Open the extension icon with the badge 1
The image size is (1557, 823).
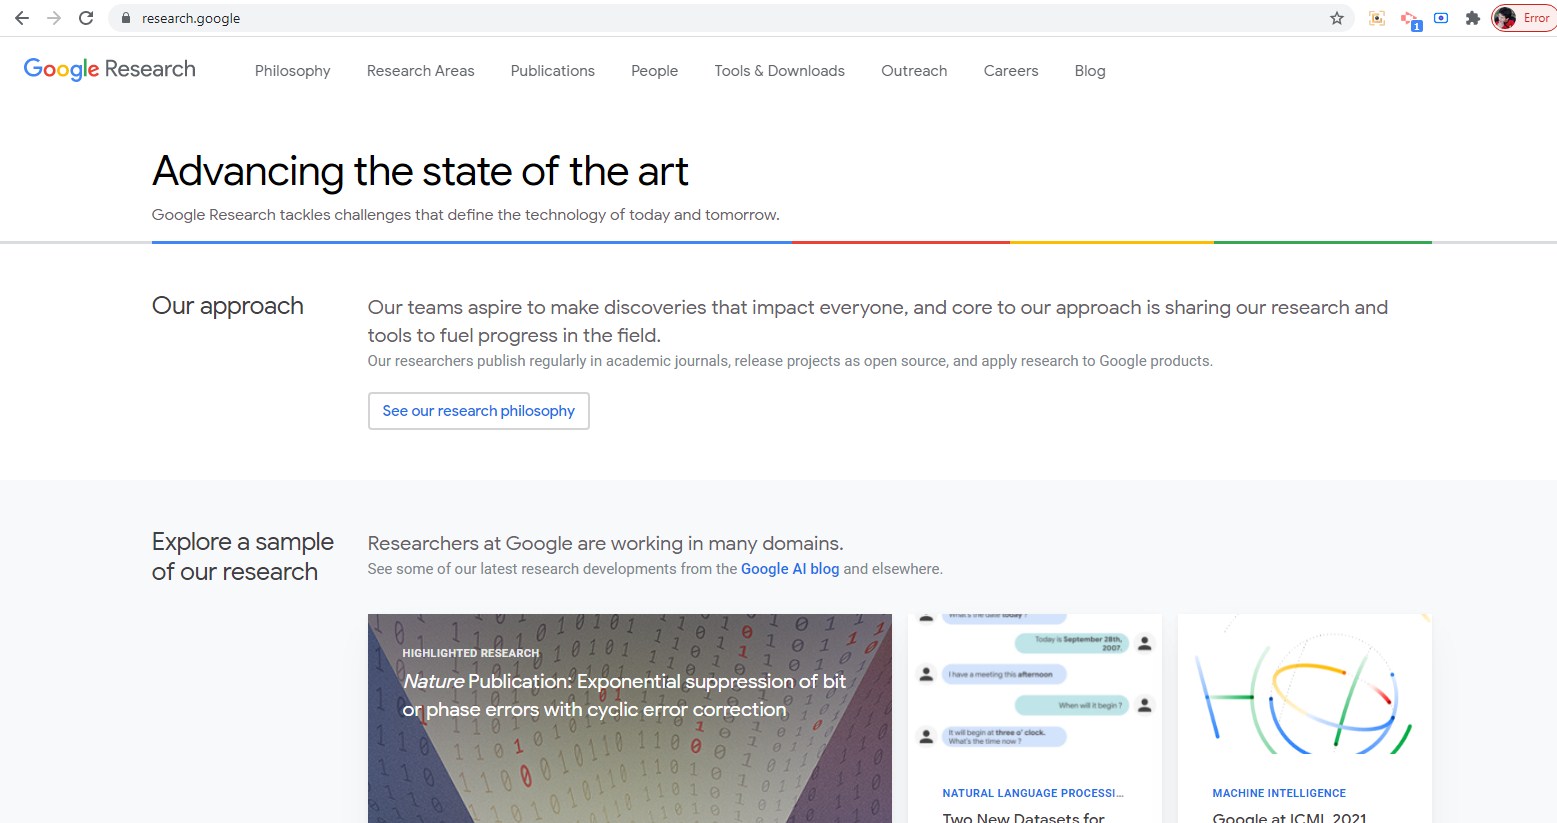[1410, 19]
